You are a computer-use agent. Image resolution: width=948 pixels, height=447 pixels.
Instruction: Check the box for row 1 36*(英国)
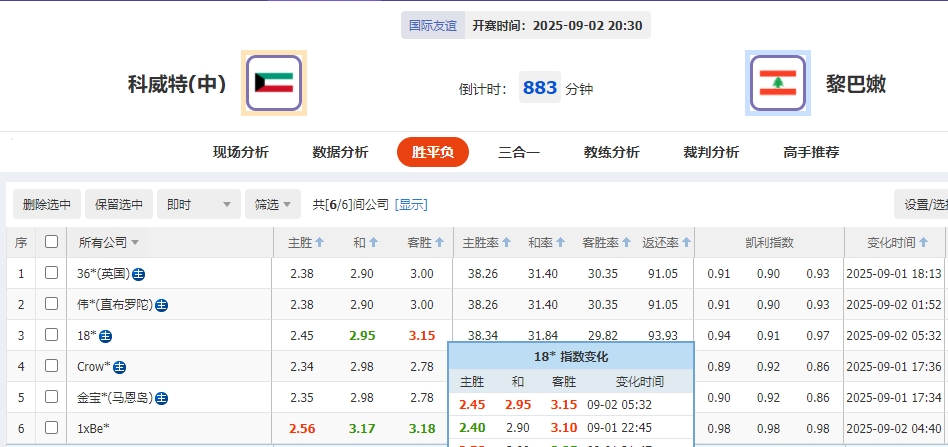click(51, 273)
